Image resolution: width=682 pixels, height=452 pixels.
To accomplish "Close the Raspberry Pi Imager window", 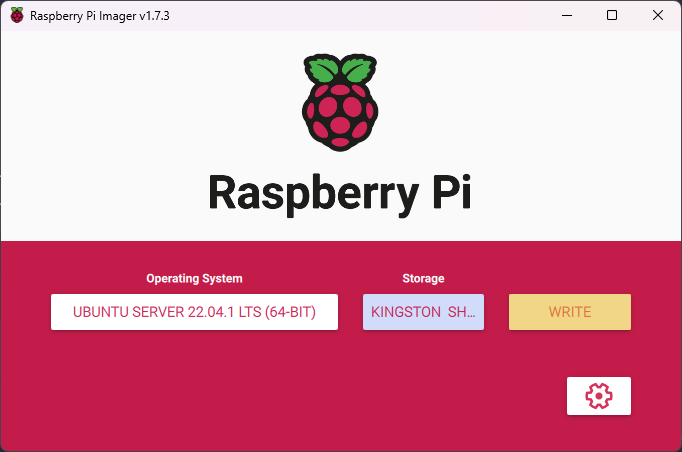I will pyautogui.click(x=658, y=16).
